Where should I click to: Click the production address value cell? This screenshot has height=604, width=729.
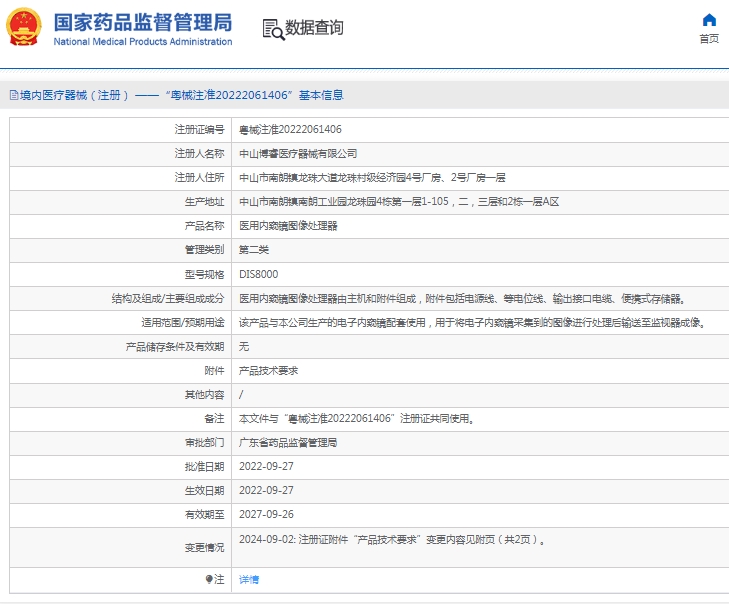click(x=399, y=202)
